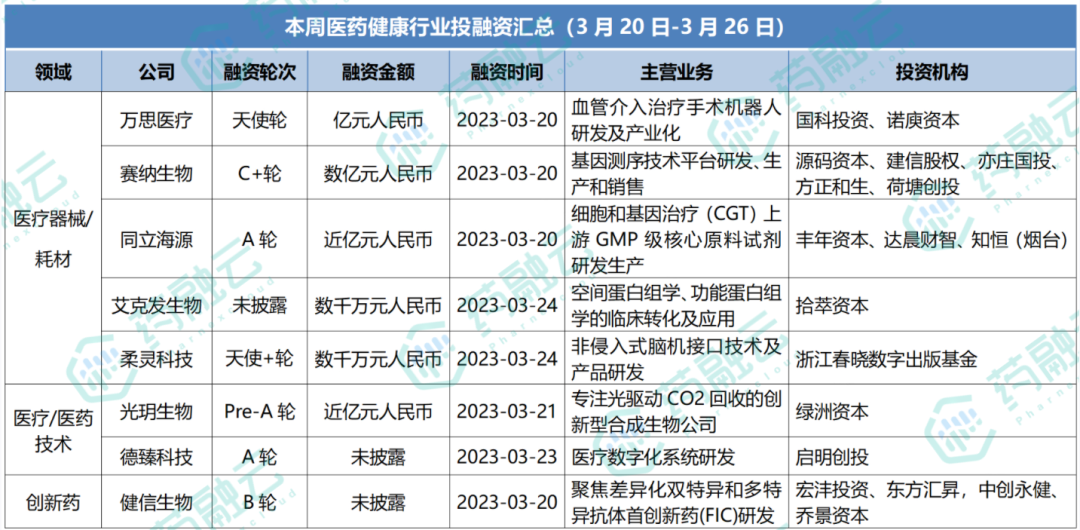The image size is (1080, 530).
Task: Click investors 丰年资本、达晨财智、知恒
Action: pyautogui.click(x=932, y=239)
